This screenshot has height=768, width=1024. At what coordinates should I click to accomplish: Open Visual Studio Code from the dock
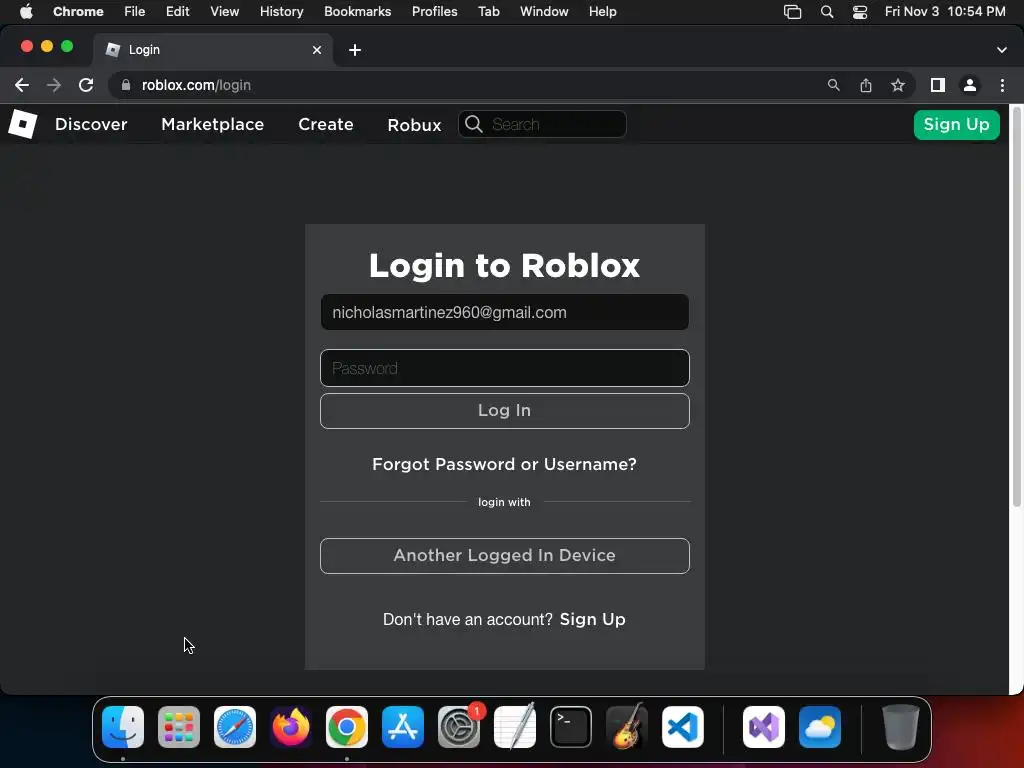coord(682,727)
